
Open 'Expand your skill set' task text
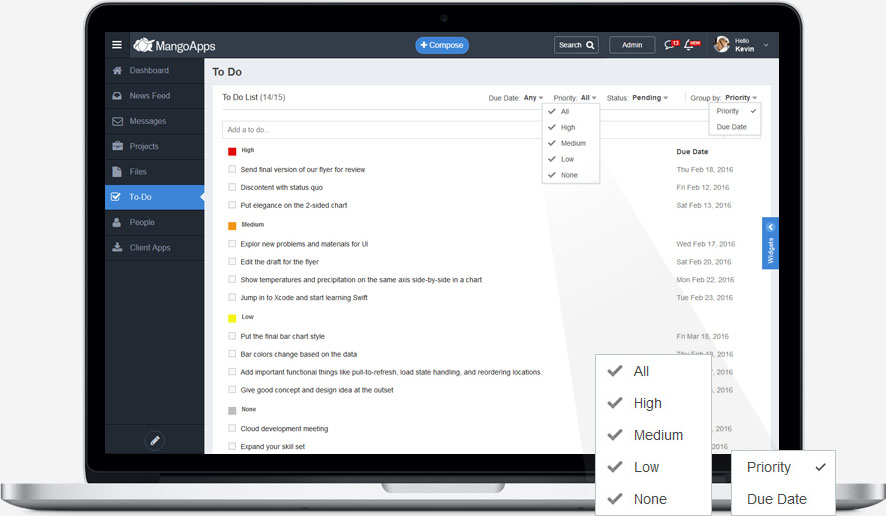coord(272,446)
